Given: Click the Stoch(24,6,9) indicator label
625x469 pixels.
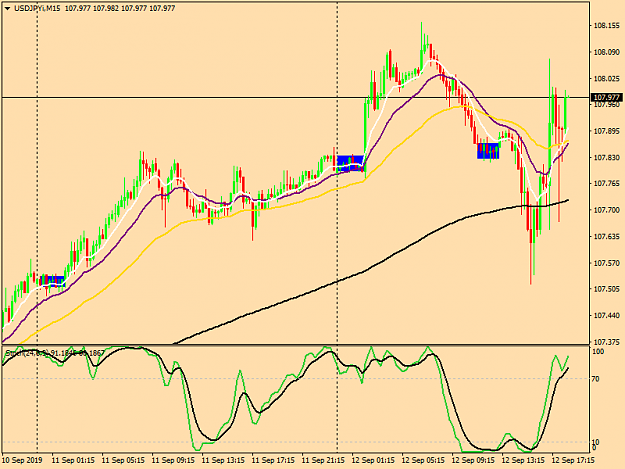Looking at the screenshot, I should pos(27,353).
